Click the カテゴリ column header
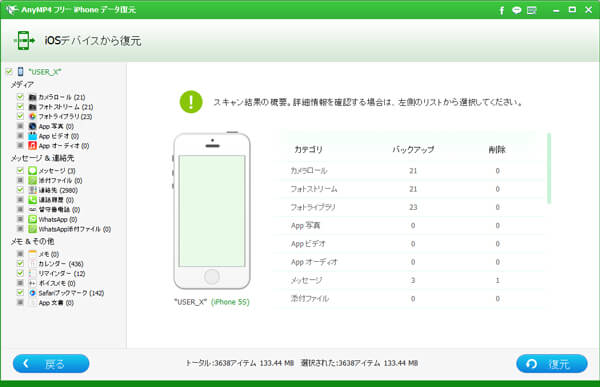Viewport: 600px width, 387px height. pos(308,149)
